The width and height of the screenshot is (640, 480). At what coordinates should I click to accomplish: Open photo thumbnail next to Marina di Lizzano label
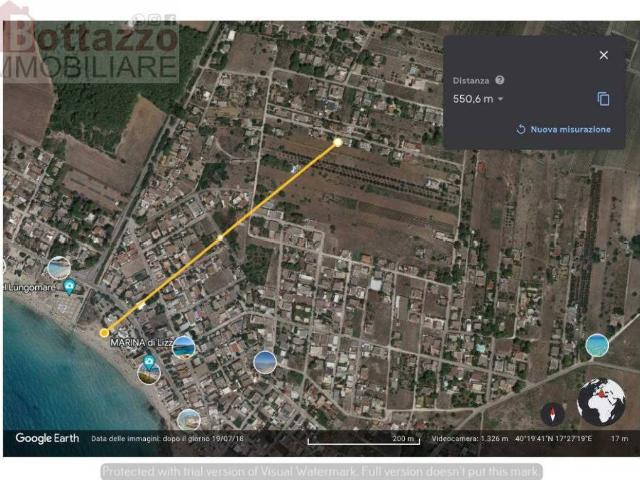[184, 346]
